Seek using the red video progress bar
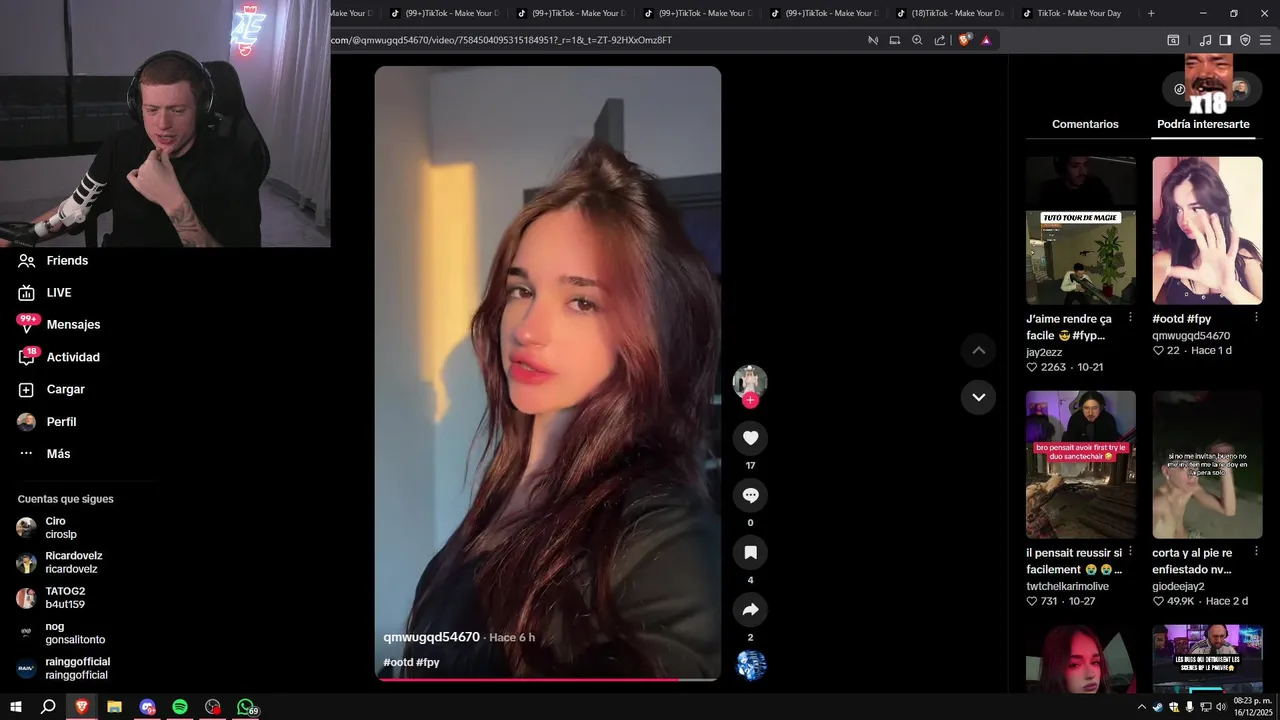 [547, 679]
